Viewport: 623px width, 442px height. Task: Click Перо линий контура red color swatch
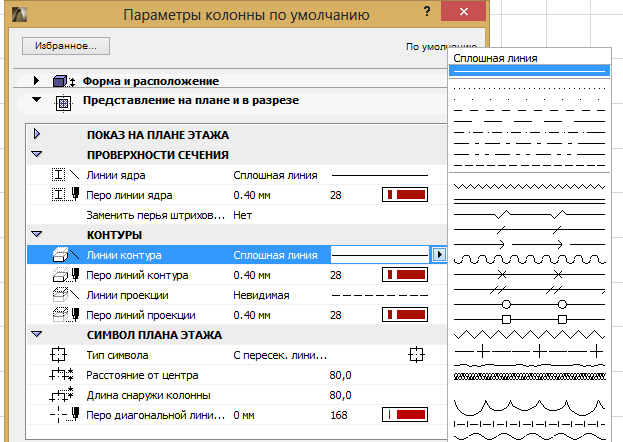tap(405, 275)
